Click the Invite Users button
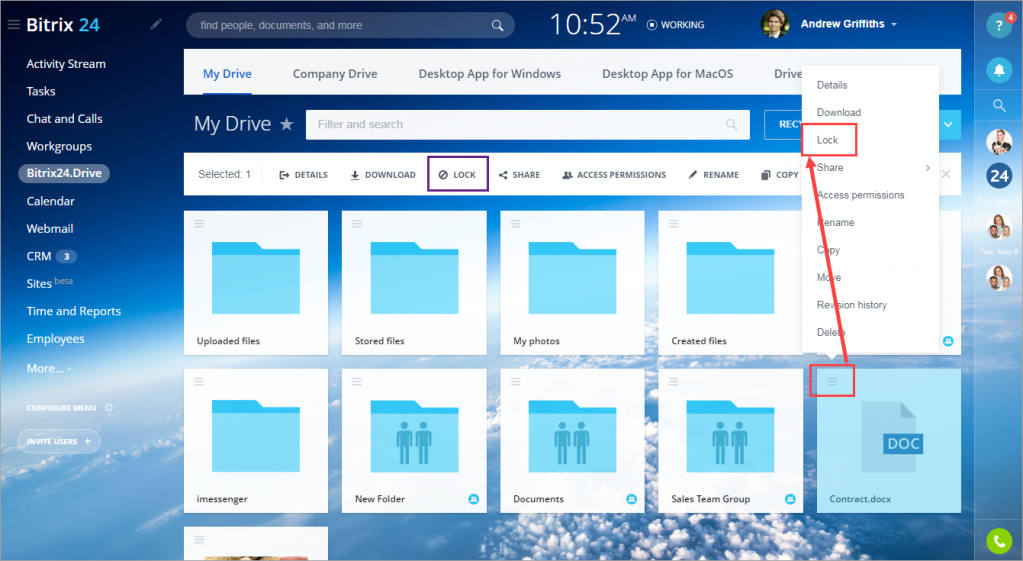Viewport: 1023px width, 561px height. pyautogui.click(x=59, y=441)
